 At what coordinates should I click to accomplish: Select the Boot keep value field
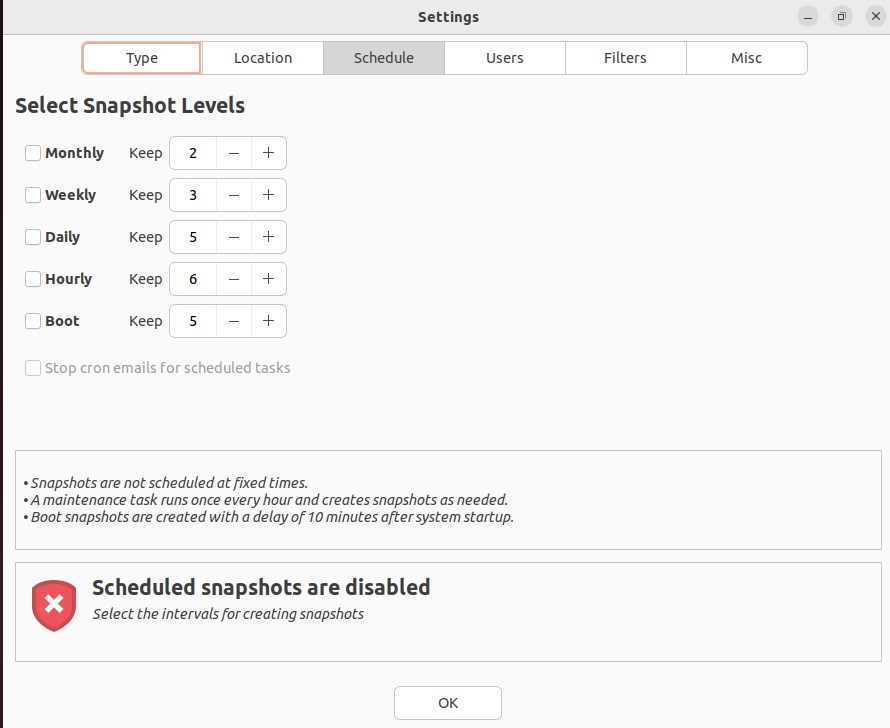click(193, 321)
